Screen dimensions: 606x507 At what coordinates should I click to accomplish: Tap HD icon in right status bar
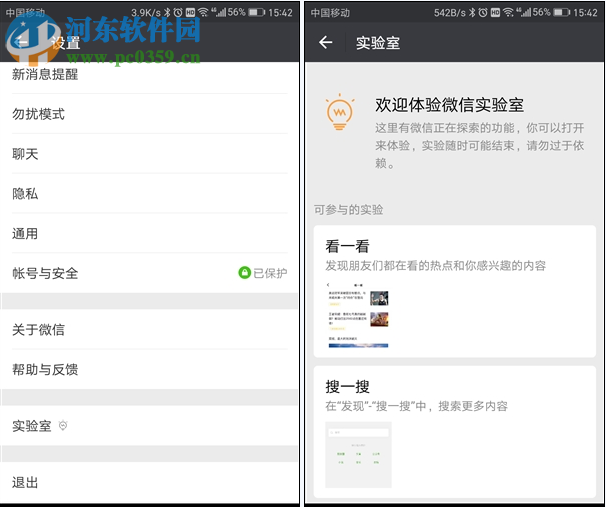(x=495, y=13)
